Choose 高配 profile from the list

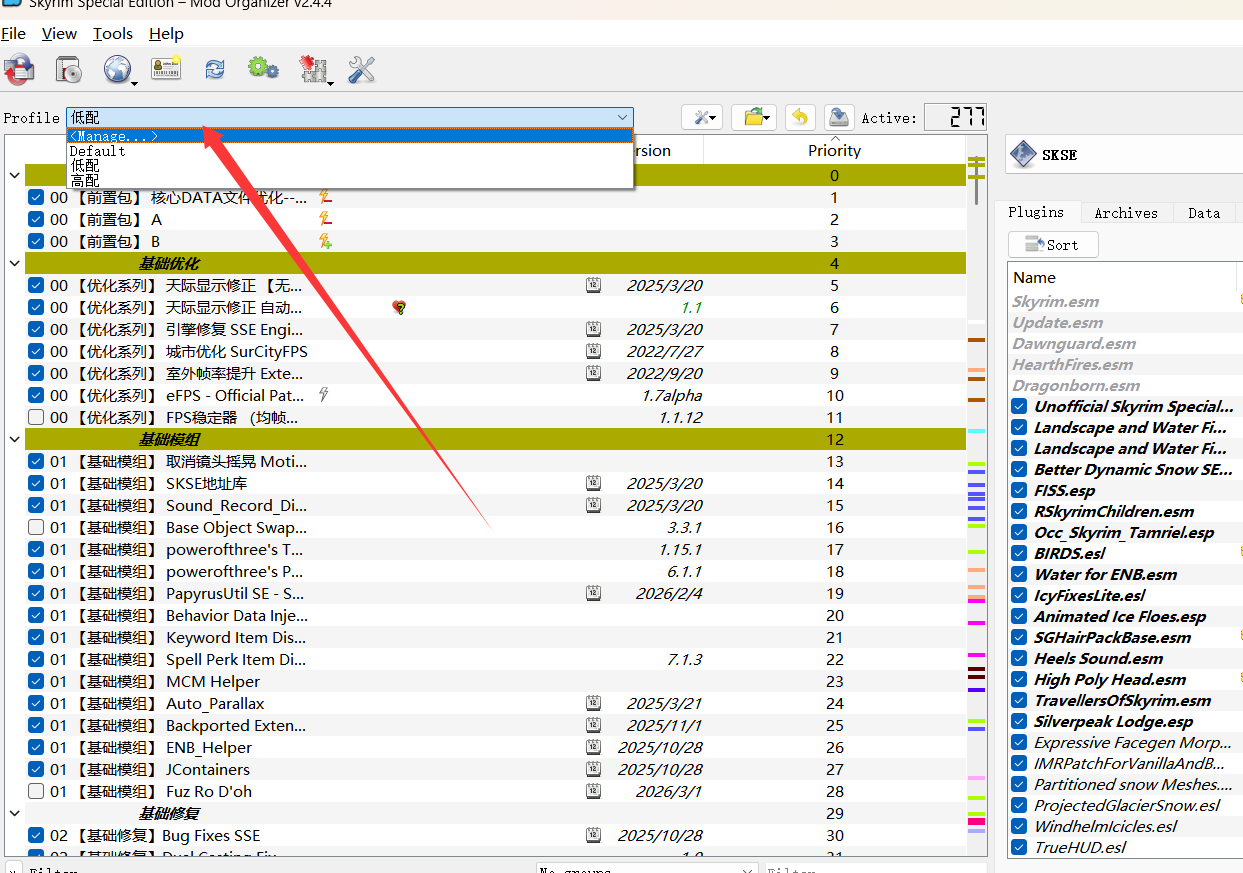(x=85, y=181)
